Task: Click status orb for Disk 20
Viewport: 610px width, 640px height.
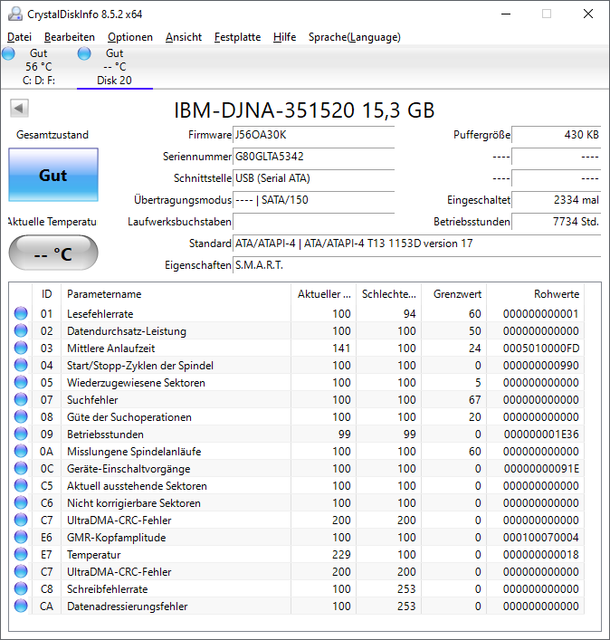Action: [85, 54]
